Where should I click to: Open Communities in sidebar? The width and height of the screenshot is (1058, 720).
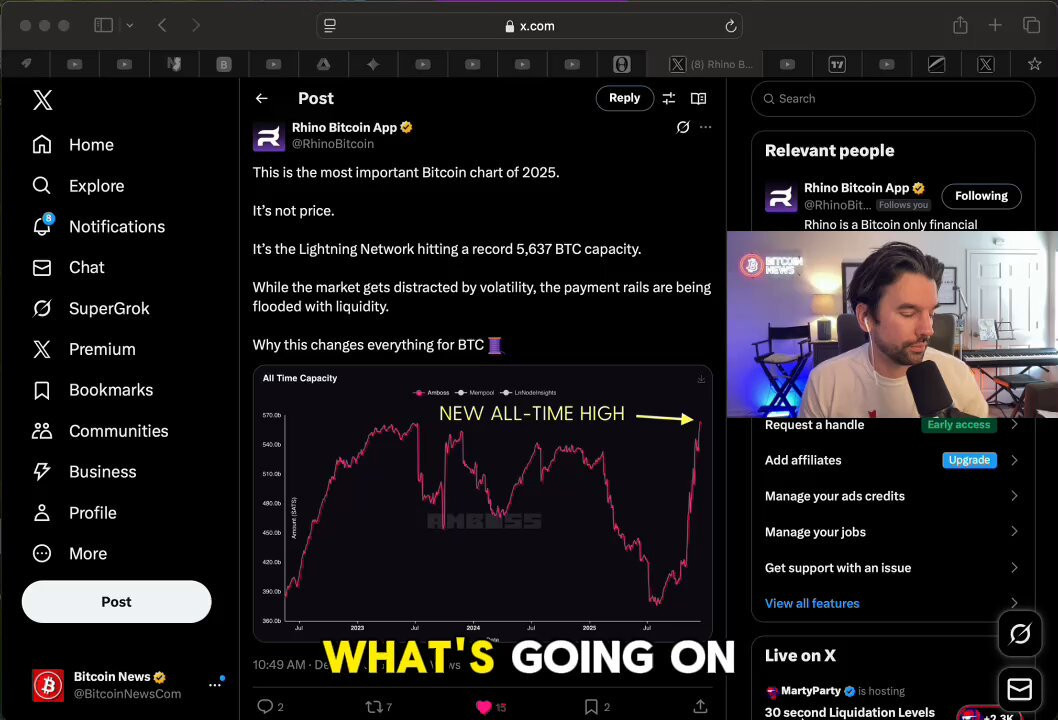click(x=101, y=431)
